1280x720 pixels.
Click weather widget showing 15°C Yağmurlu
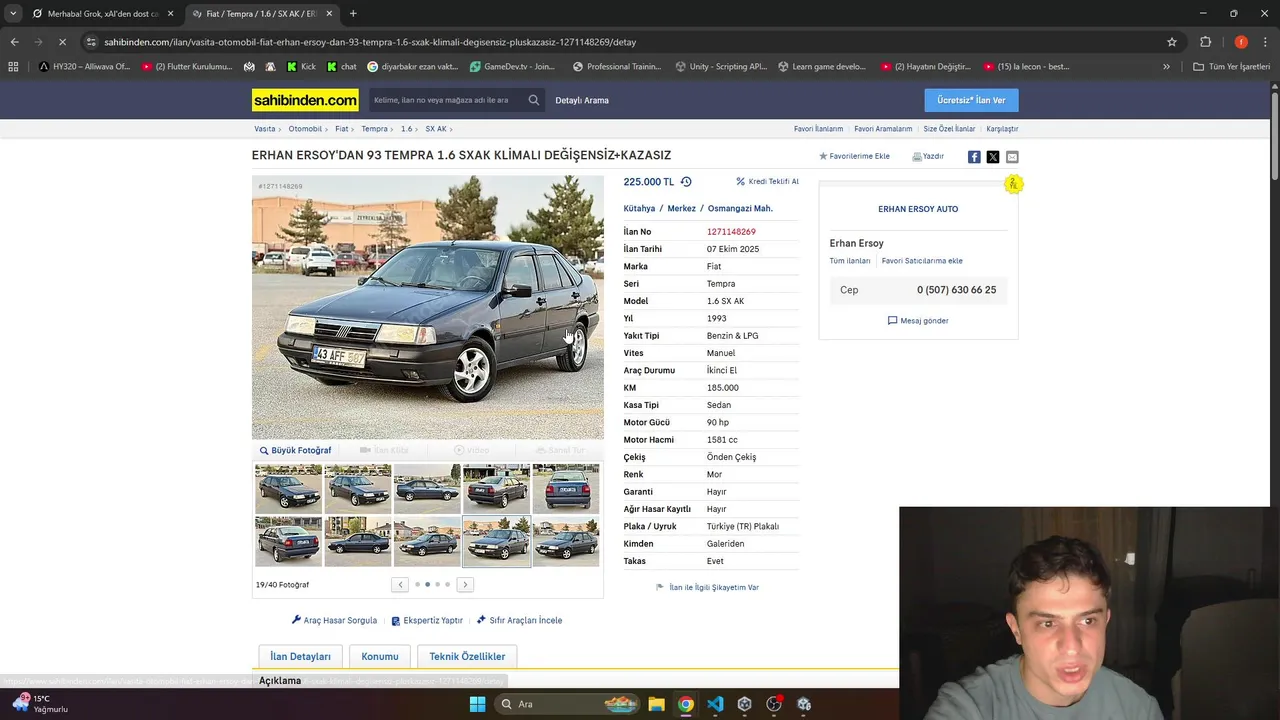(x=40, y=704)
